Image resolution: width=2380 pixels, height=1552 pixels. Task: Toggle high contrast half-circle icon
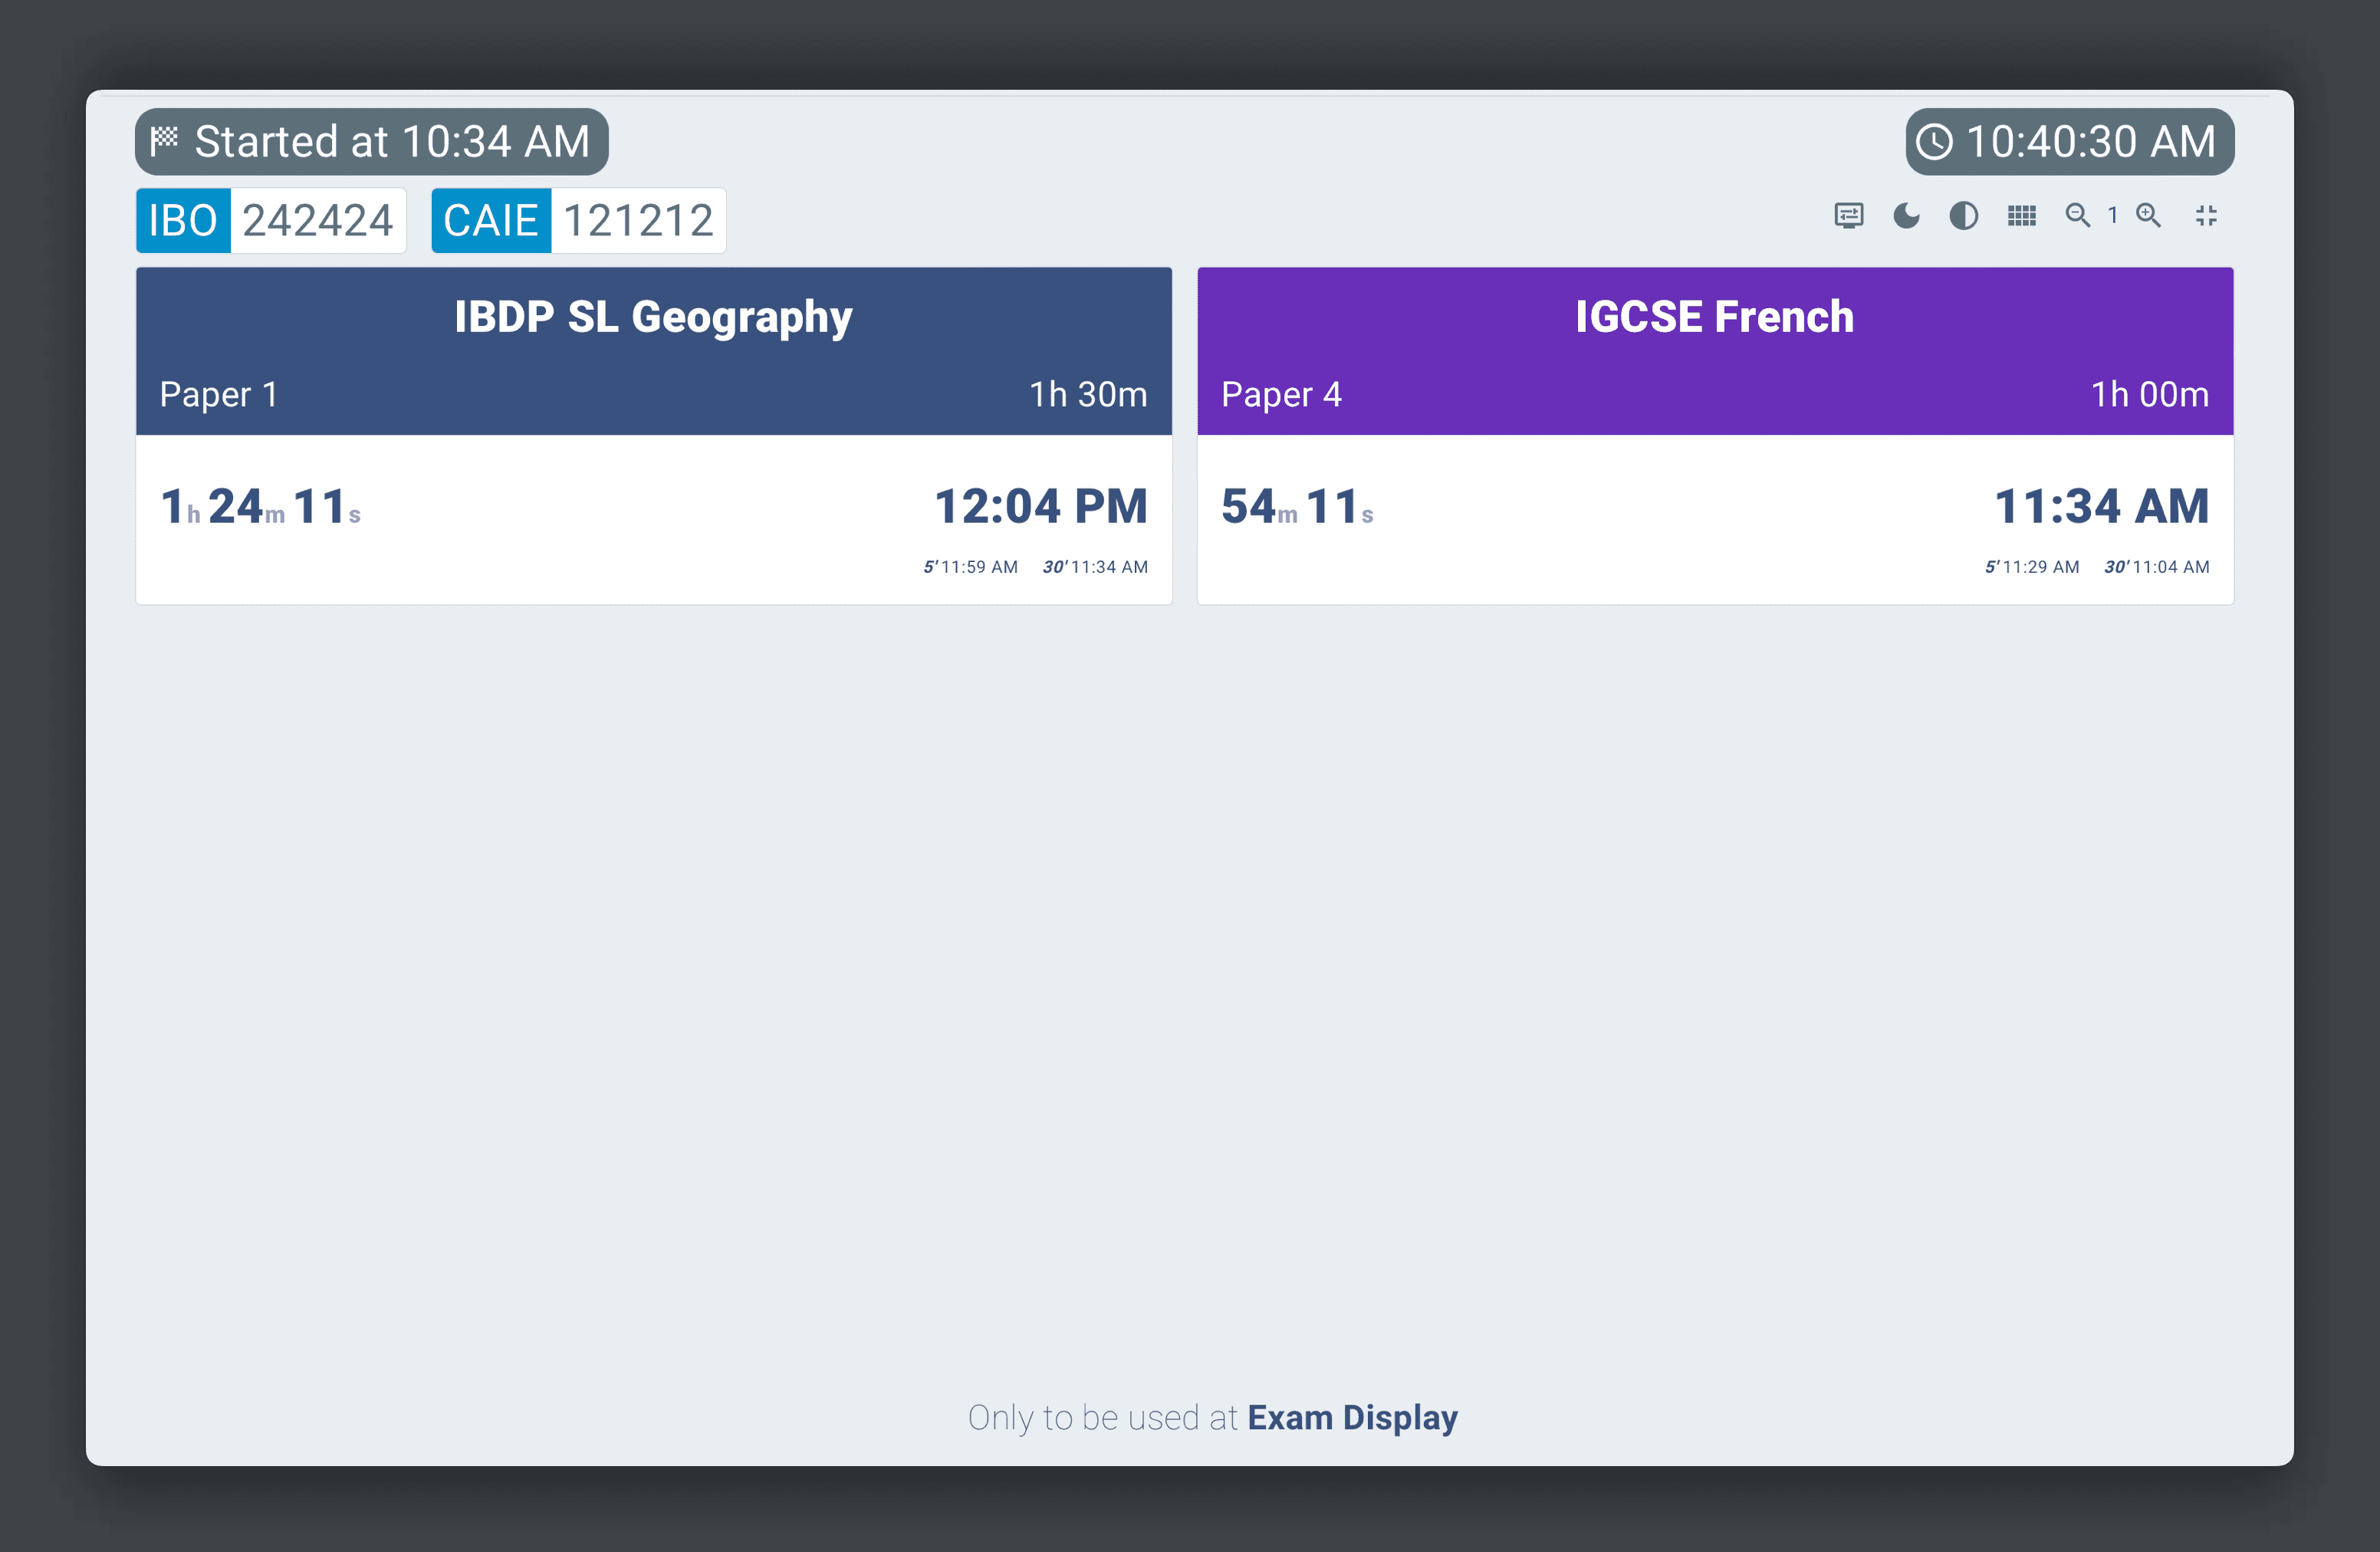[x=1963, y=216]
